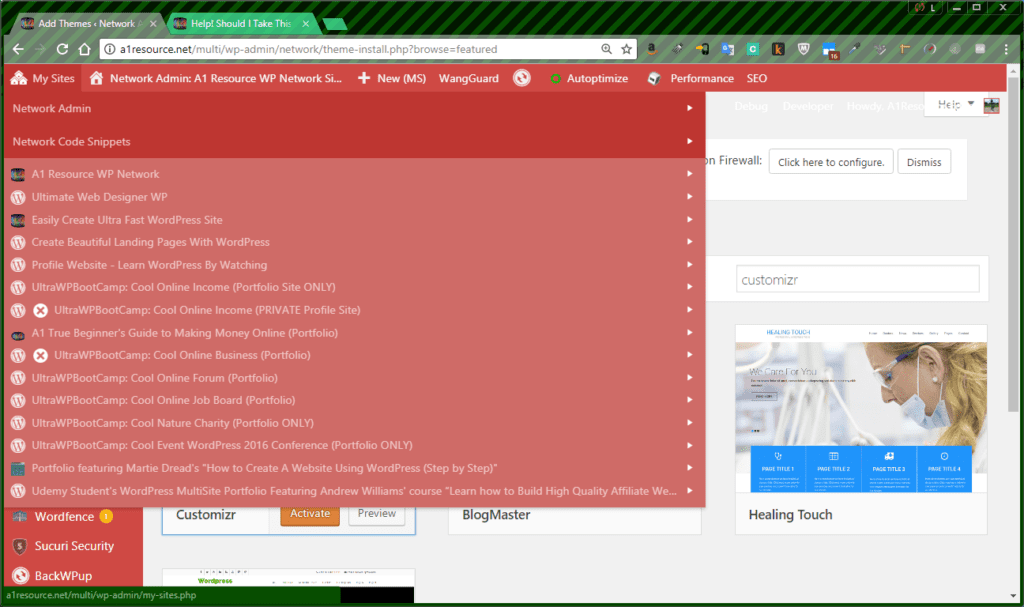
Task: Click the Autoptimize icon in the admin bar
Action: (x=555, y=78)
